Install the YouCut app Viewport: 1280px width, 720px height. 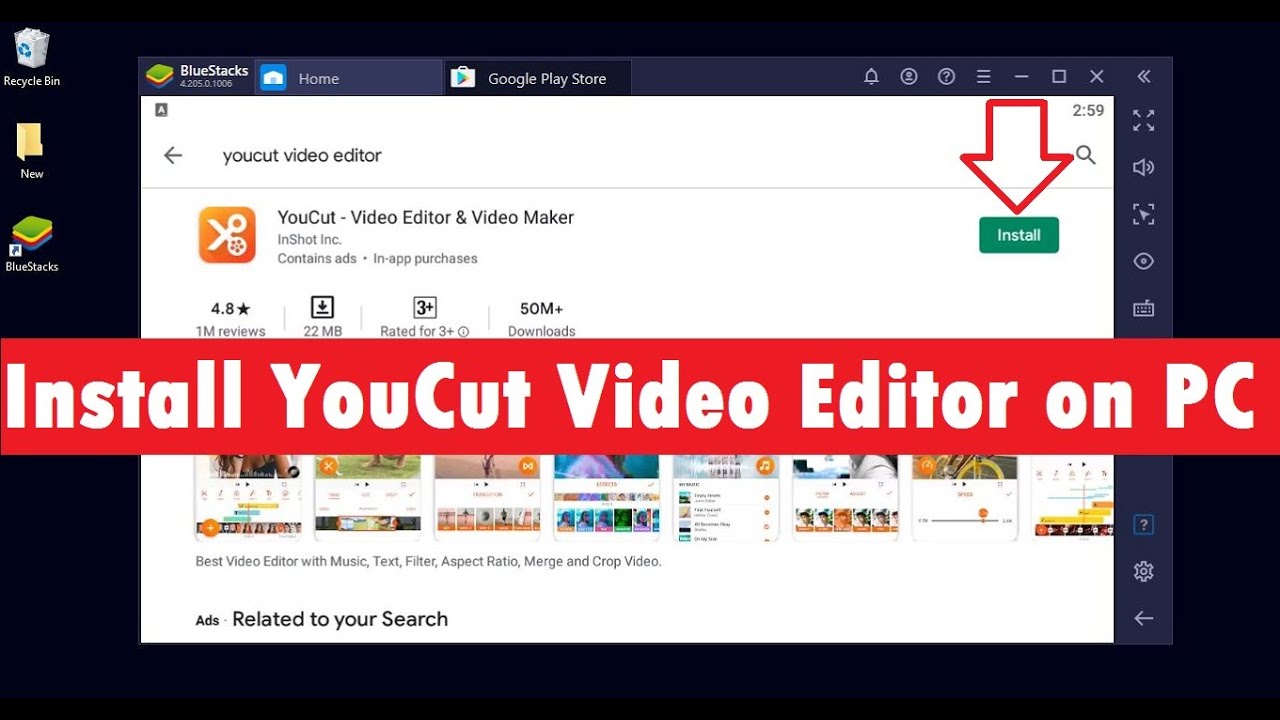[x=1019, y=235]
